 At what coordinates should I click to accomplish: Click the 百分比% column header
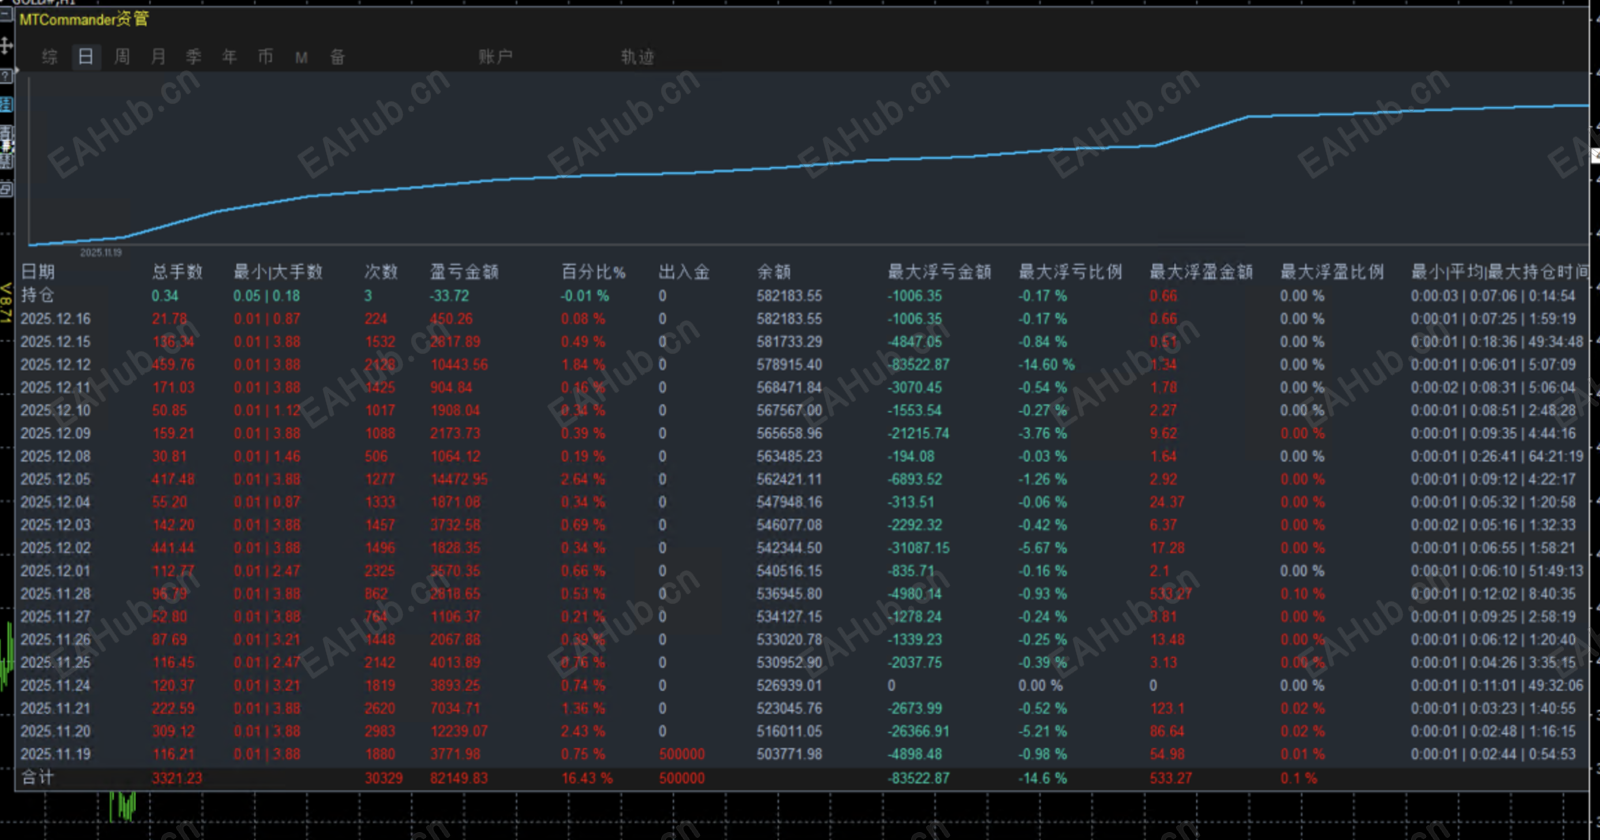coord(593,272)
